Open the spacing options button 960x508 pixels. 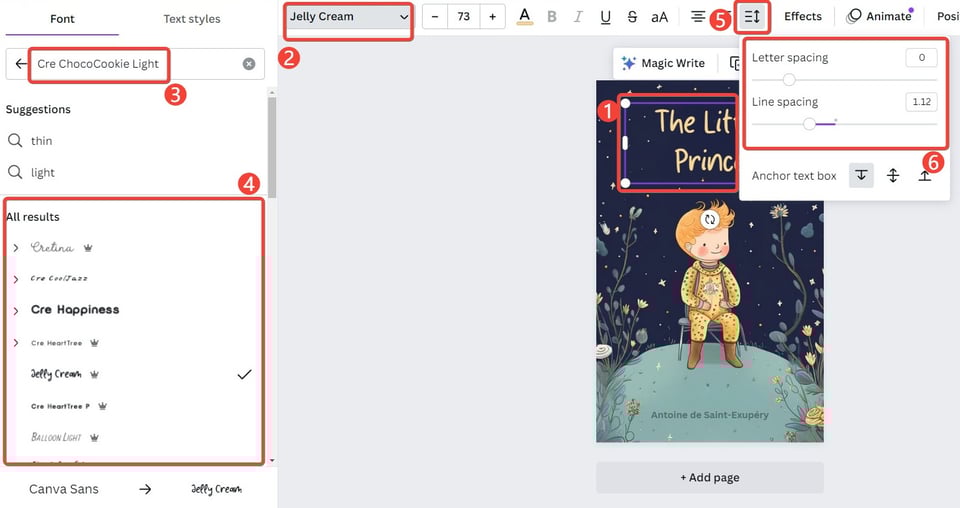752,17
